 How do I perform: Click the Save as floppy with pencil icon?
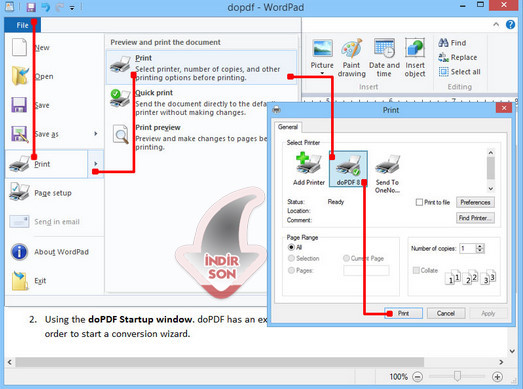pos(19,134)
